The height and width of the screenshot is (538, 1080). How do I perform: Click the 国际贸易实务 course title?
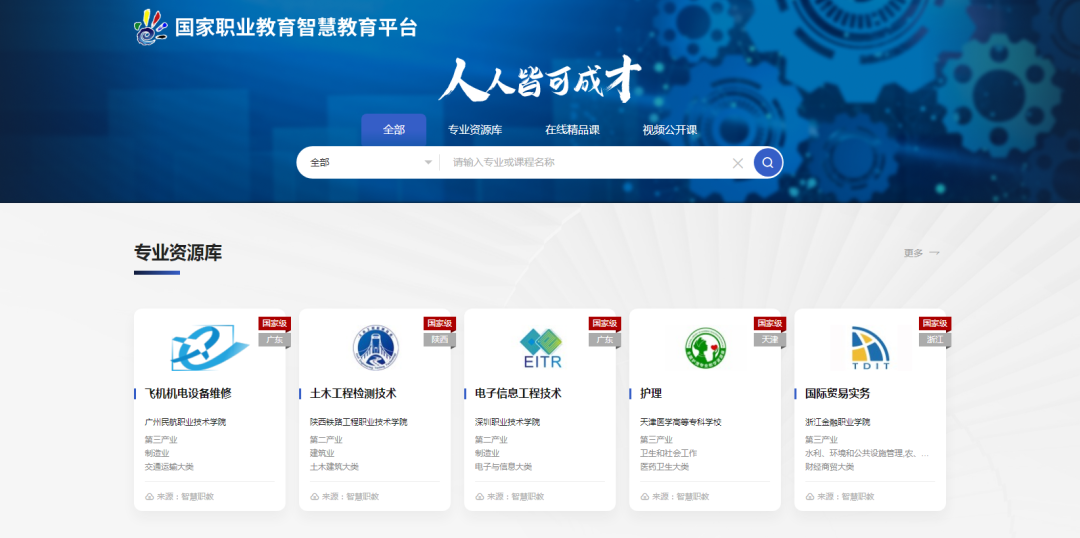pos(838,393)
